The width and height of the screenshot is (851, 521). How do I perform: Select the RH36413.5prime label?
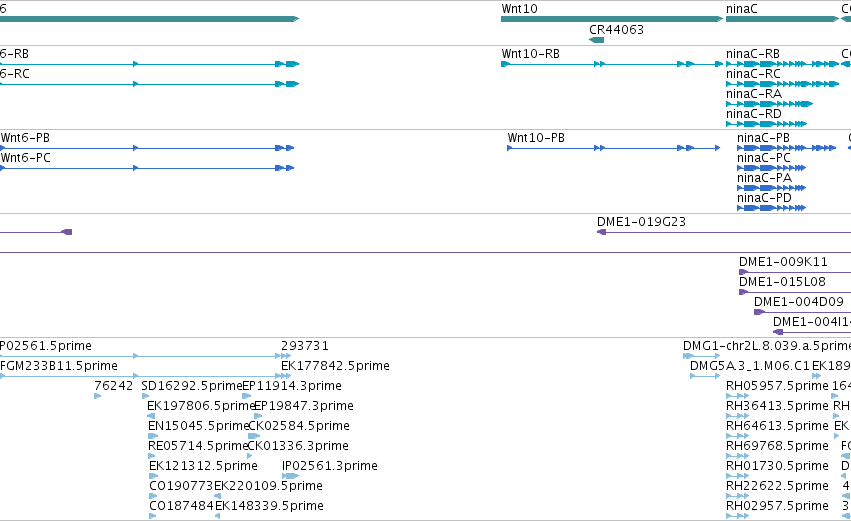click(x=777, y=406)
